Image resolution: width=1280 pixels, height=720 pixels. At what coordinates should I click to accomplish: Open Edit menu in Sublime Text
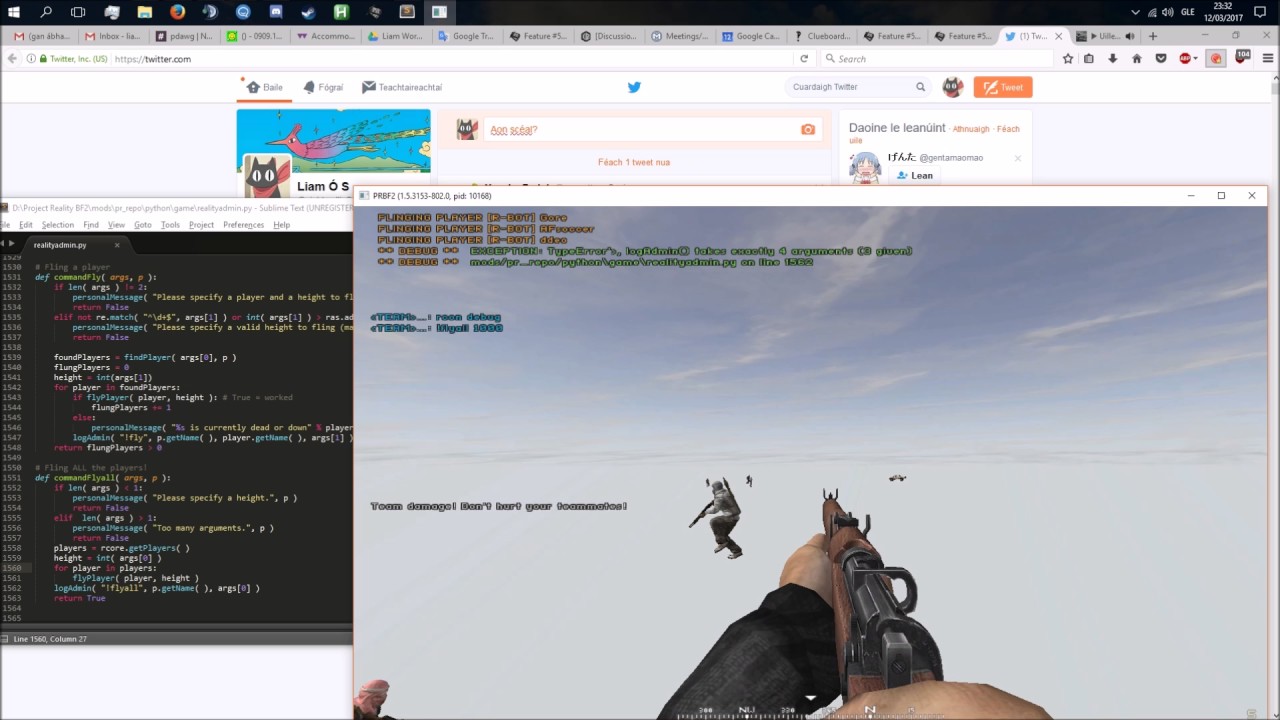[x=26, y=225]
